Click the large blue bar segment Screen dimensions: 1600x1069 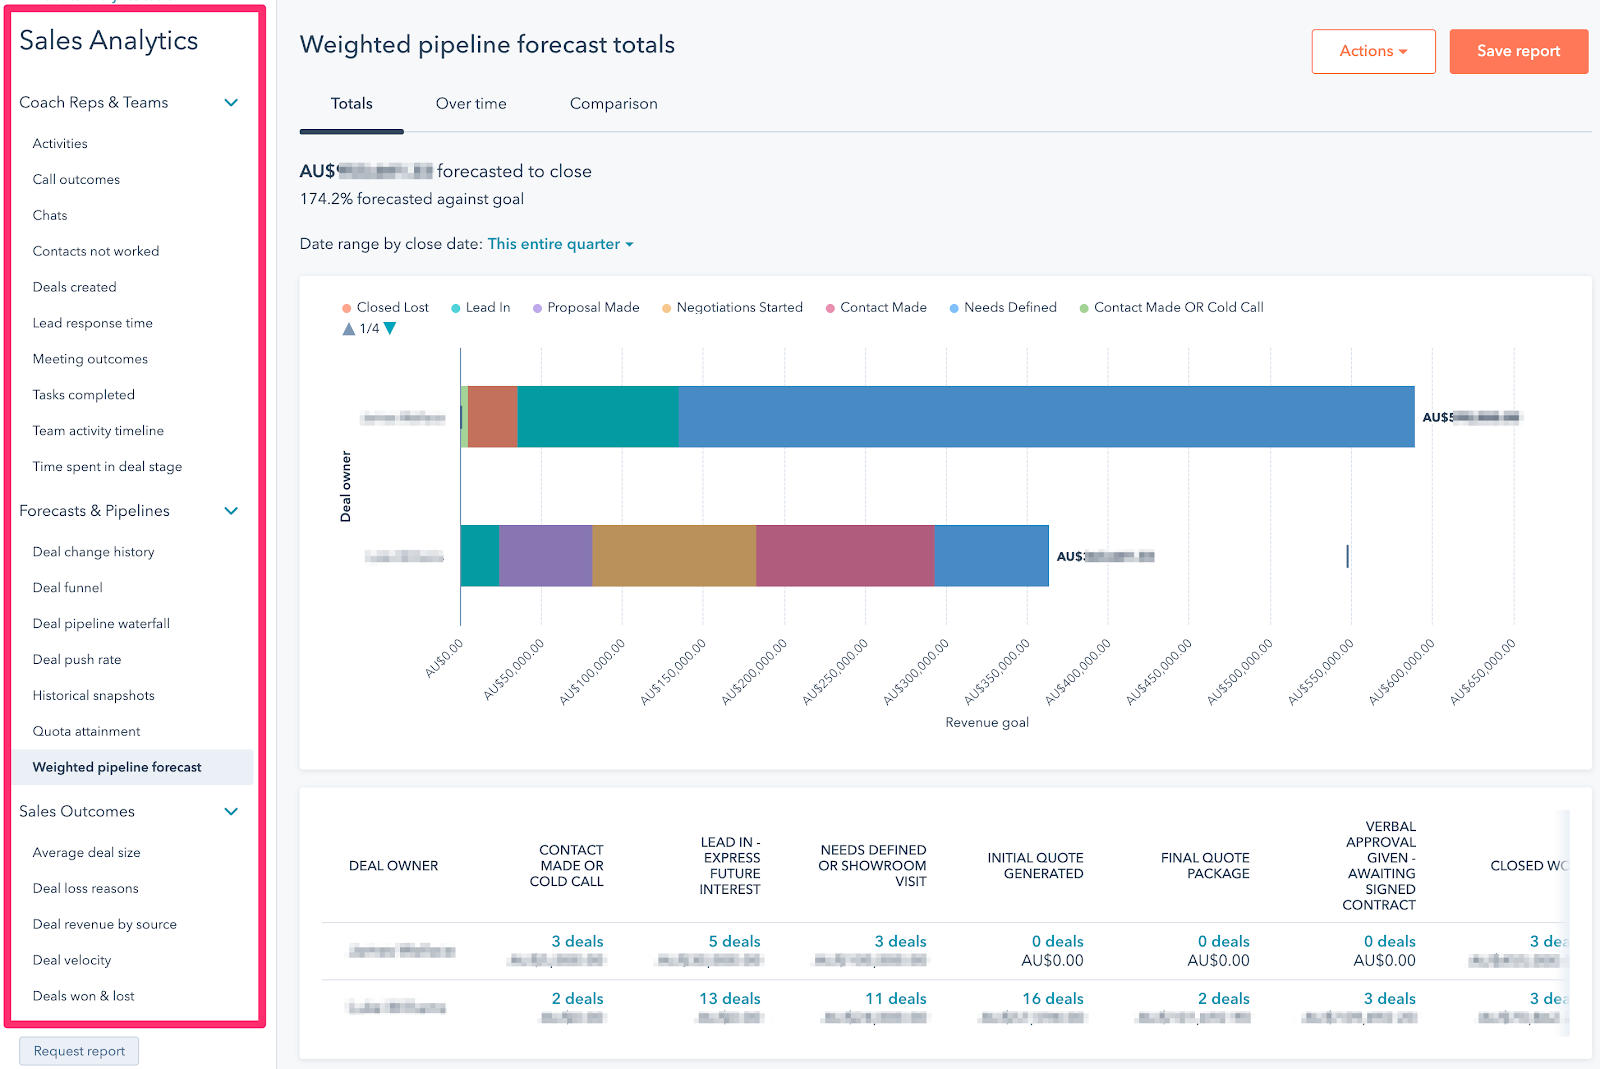pos(1045,416)
